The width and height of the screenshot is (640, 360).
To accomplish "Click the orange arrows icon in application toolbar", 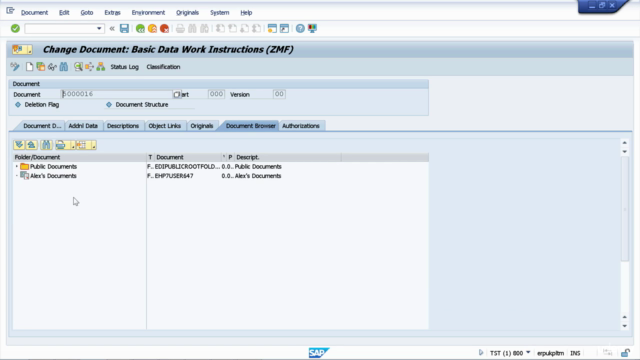I will click(89, 67).
